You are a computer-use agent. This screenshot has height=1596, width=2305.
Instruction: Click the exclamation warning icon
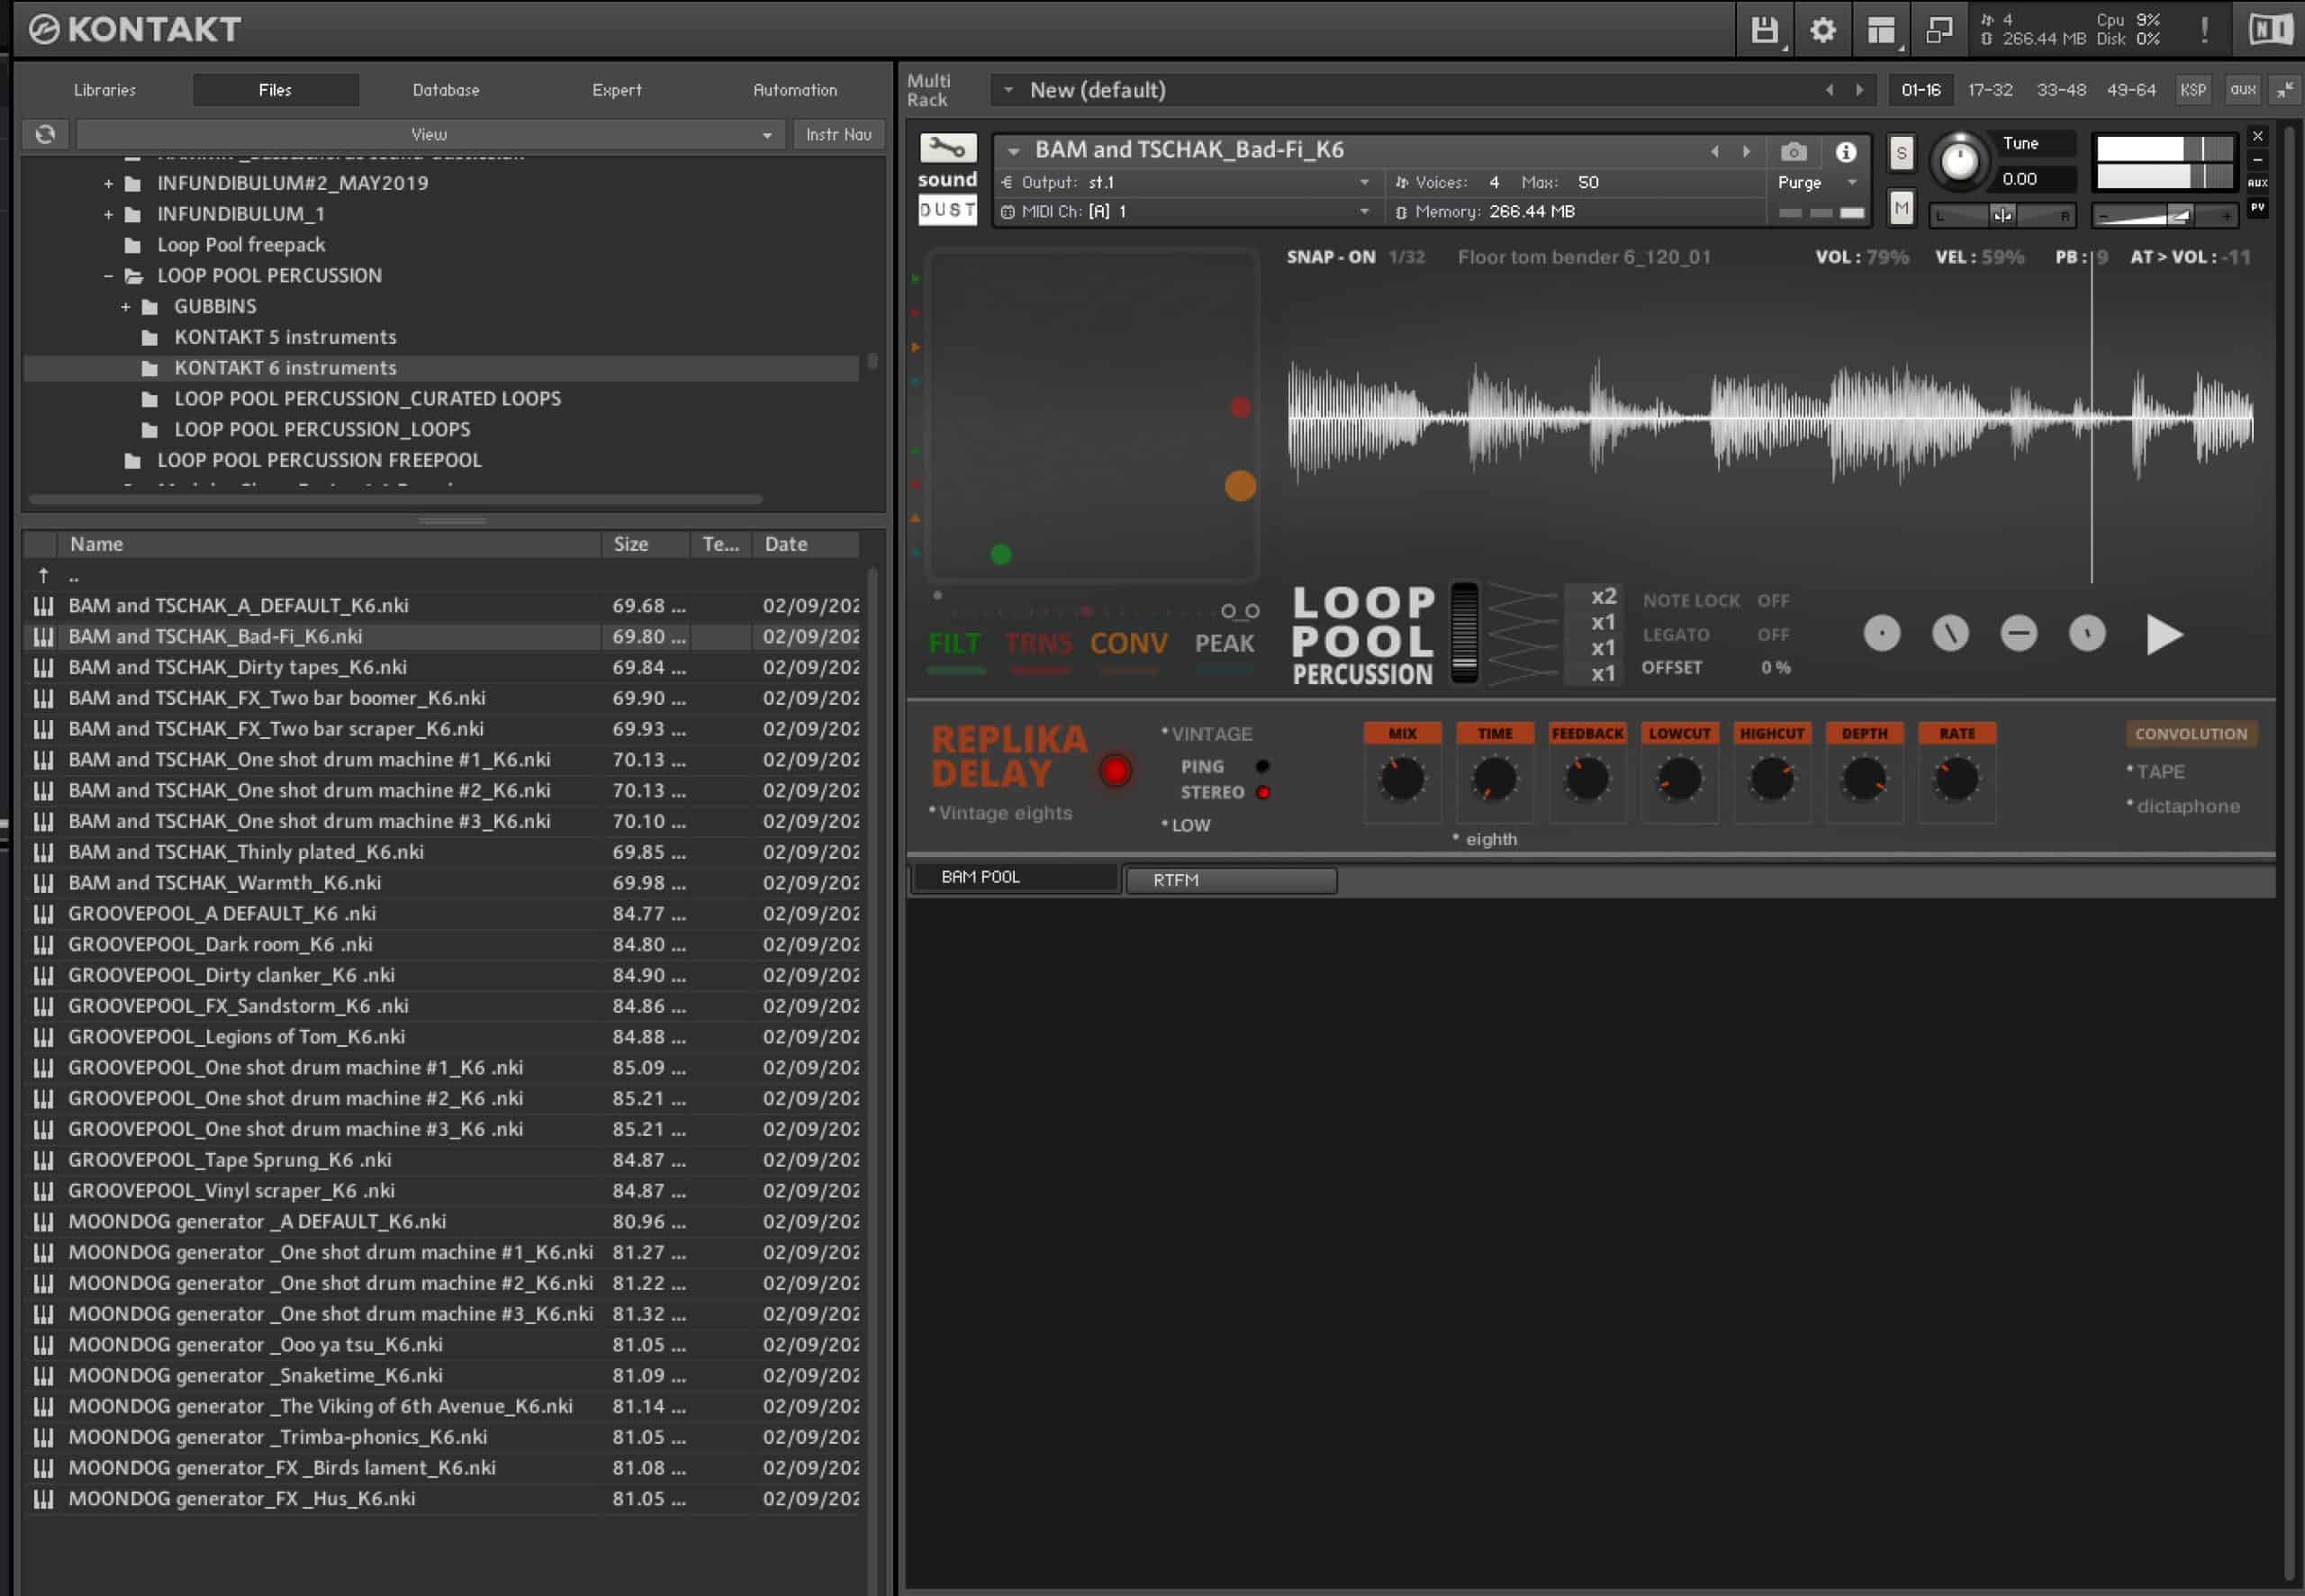click(2204, 29)
